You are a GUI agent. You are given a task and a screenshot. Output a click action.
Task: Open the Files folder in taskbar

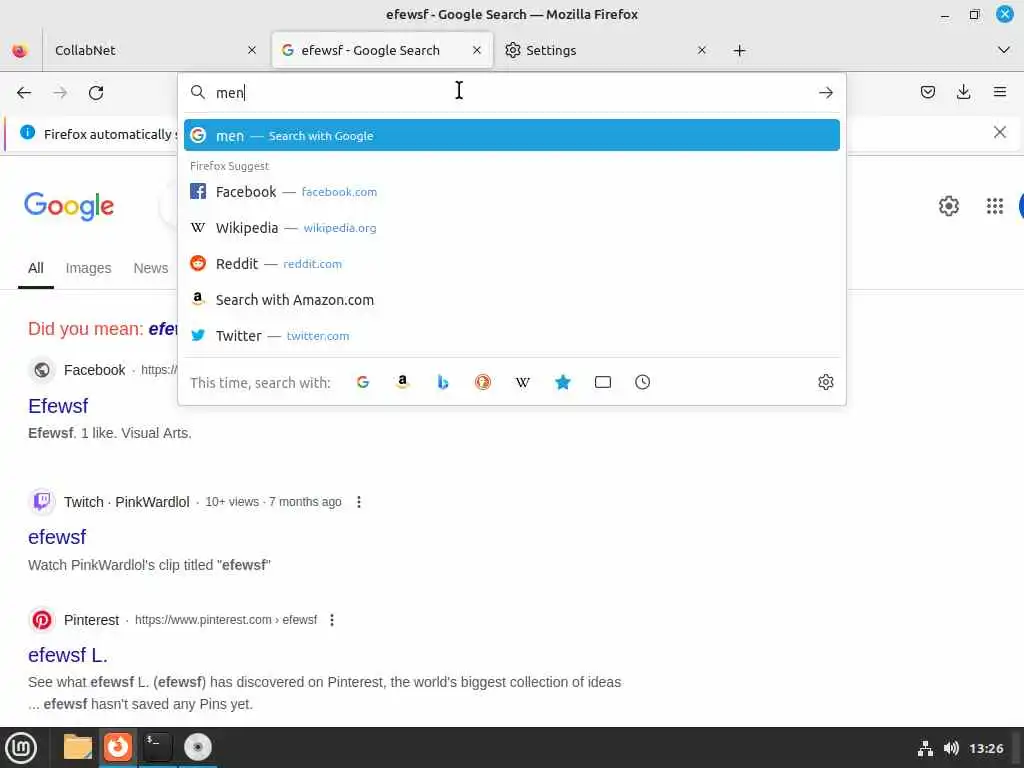pos(78,747)
